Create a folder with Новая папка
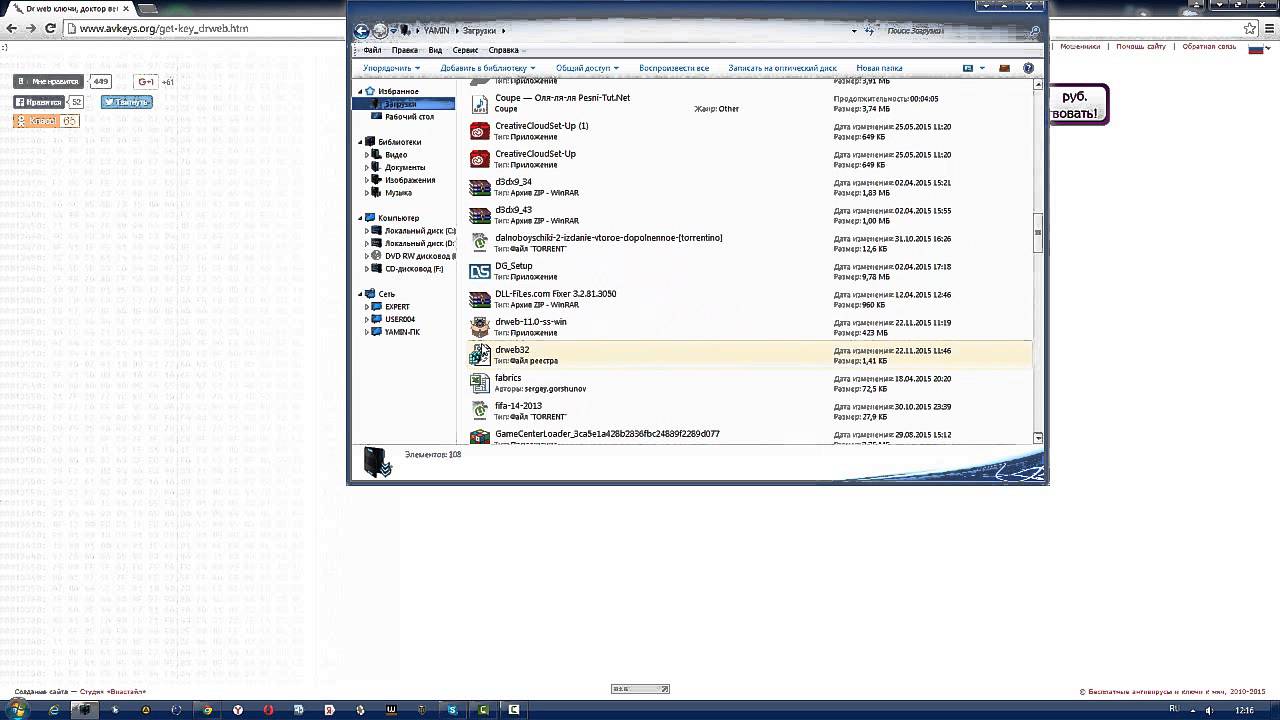1280x720 pixels. click(x=879, y=68)
